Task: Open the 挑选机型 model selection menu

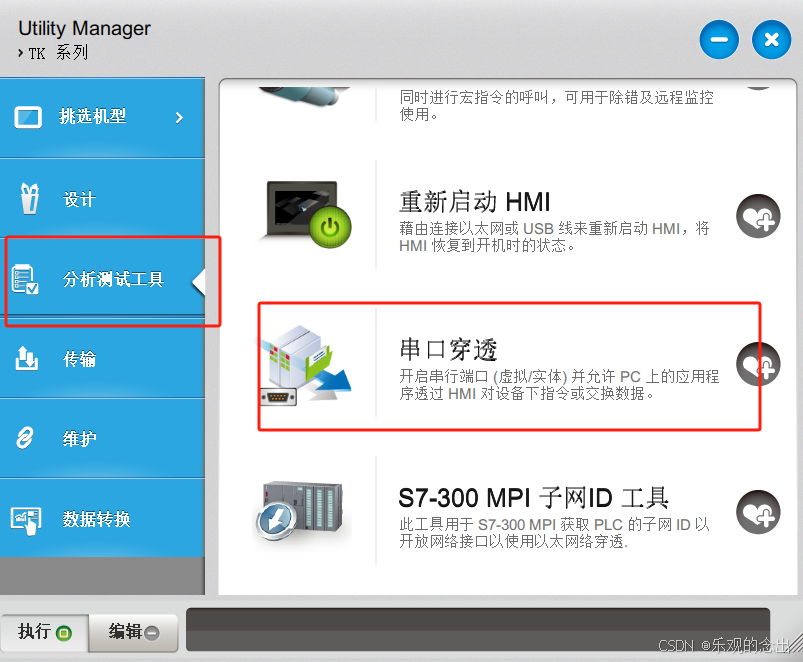Action: tap(102, 117)
